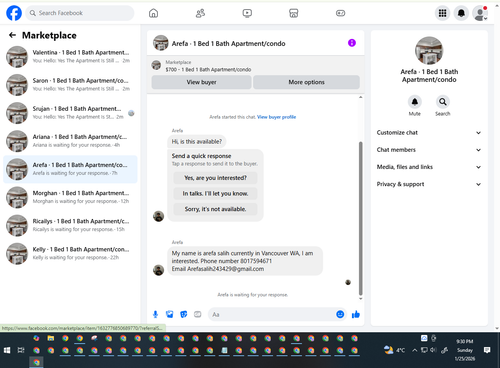Image resolution: width=500 pixels, height=368 pixels.
Task: Open File Explorer from the taskbar
Action: (x=51, y=338)
